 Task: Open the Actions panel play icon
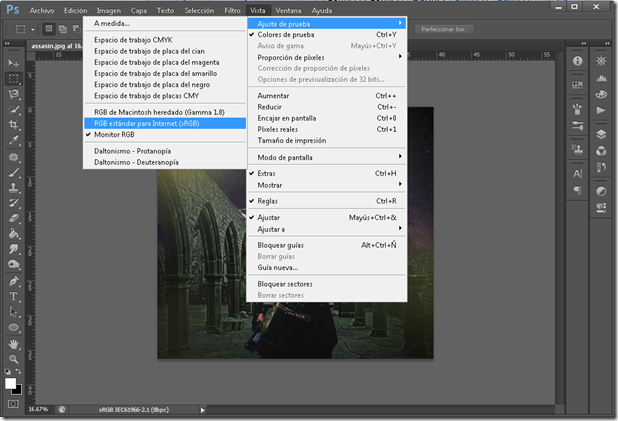(601, 110)
